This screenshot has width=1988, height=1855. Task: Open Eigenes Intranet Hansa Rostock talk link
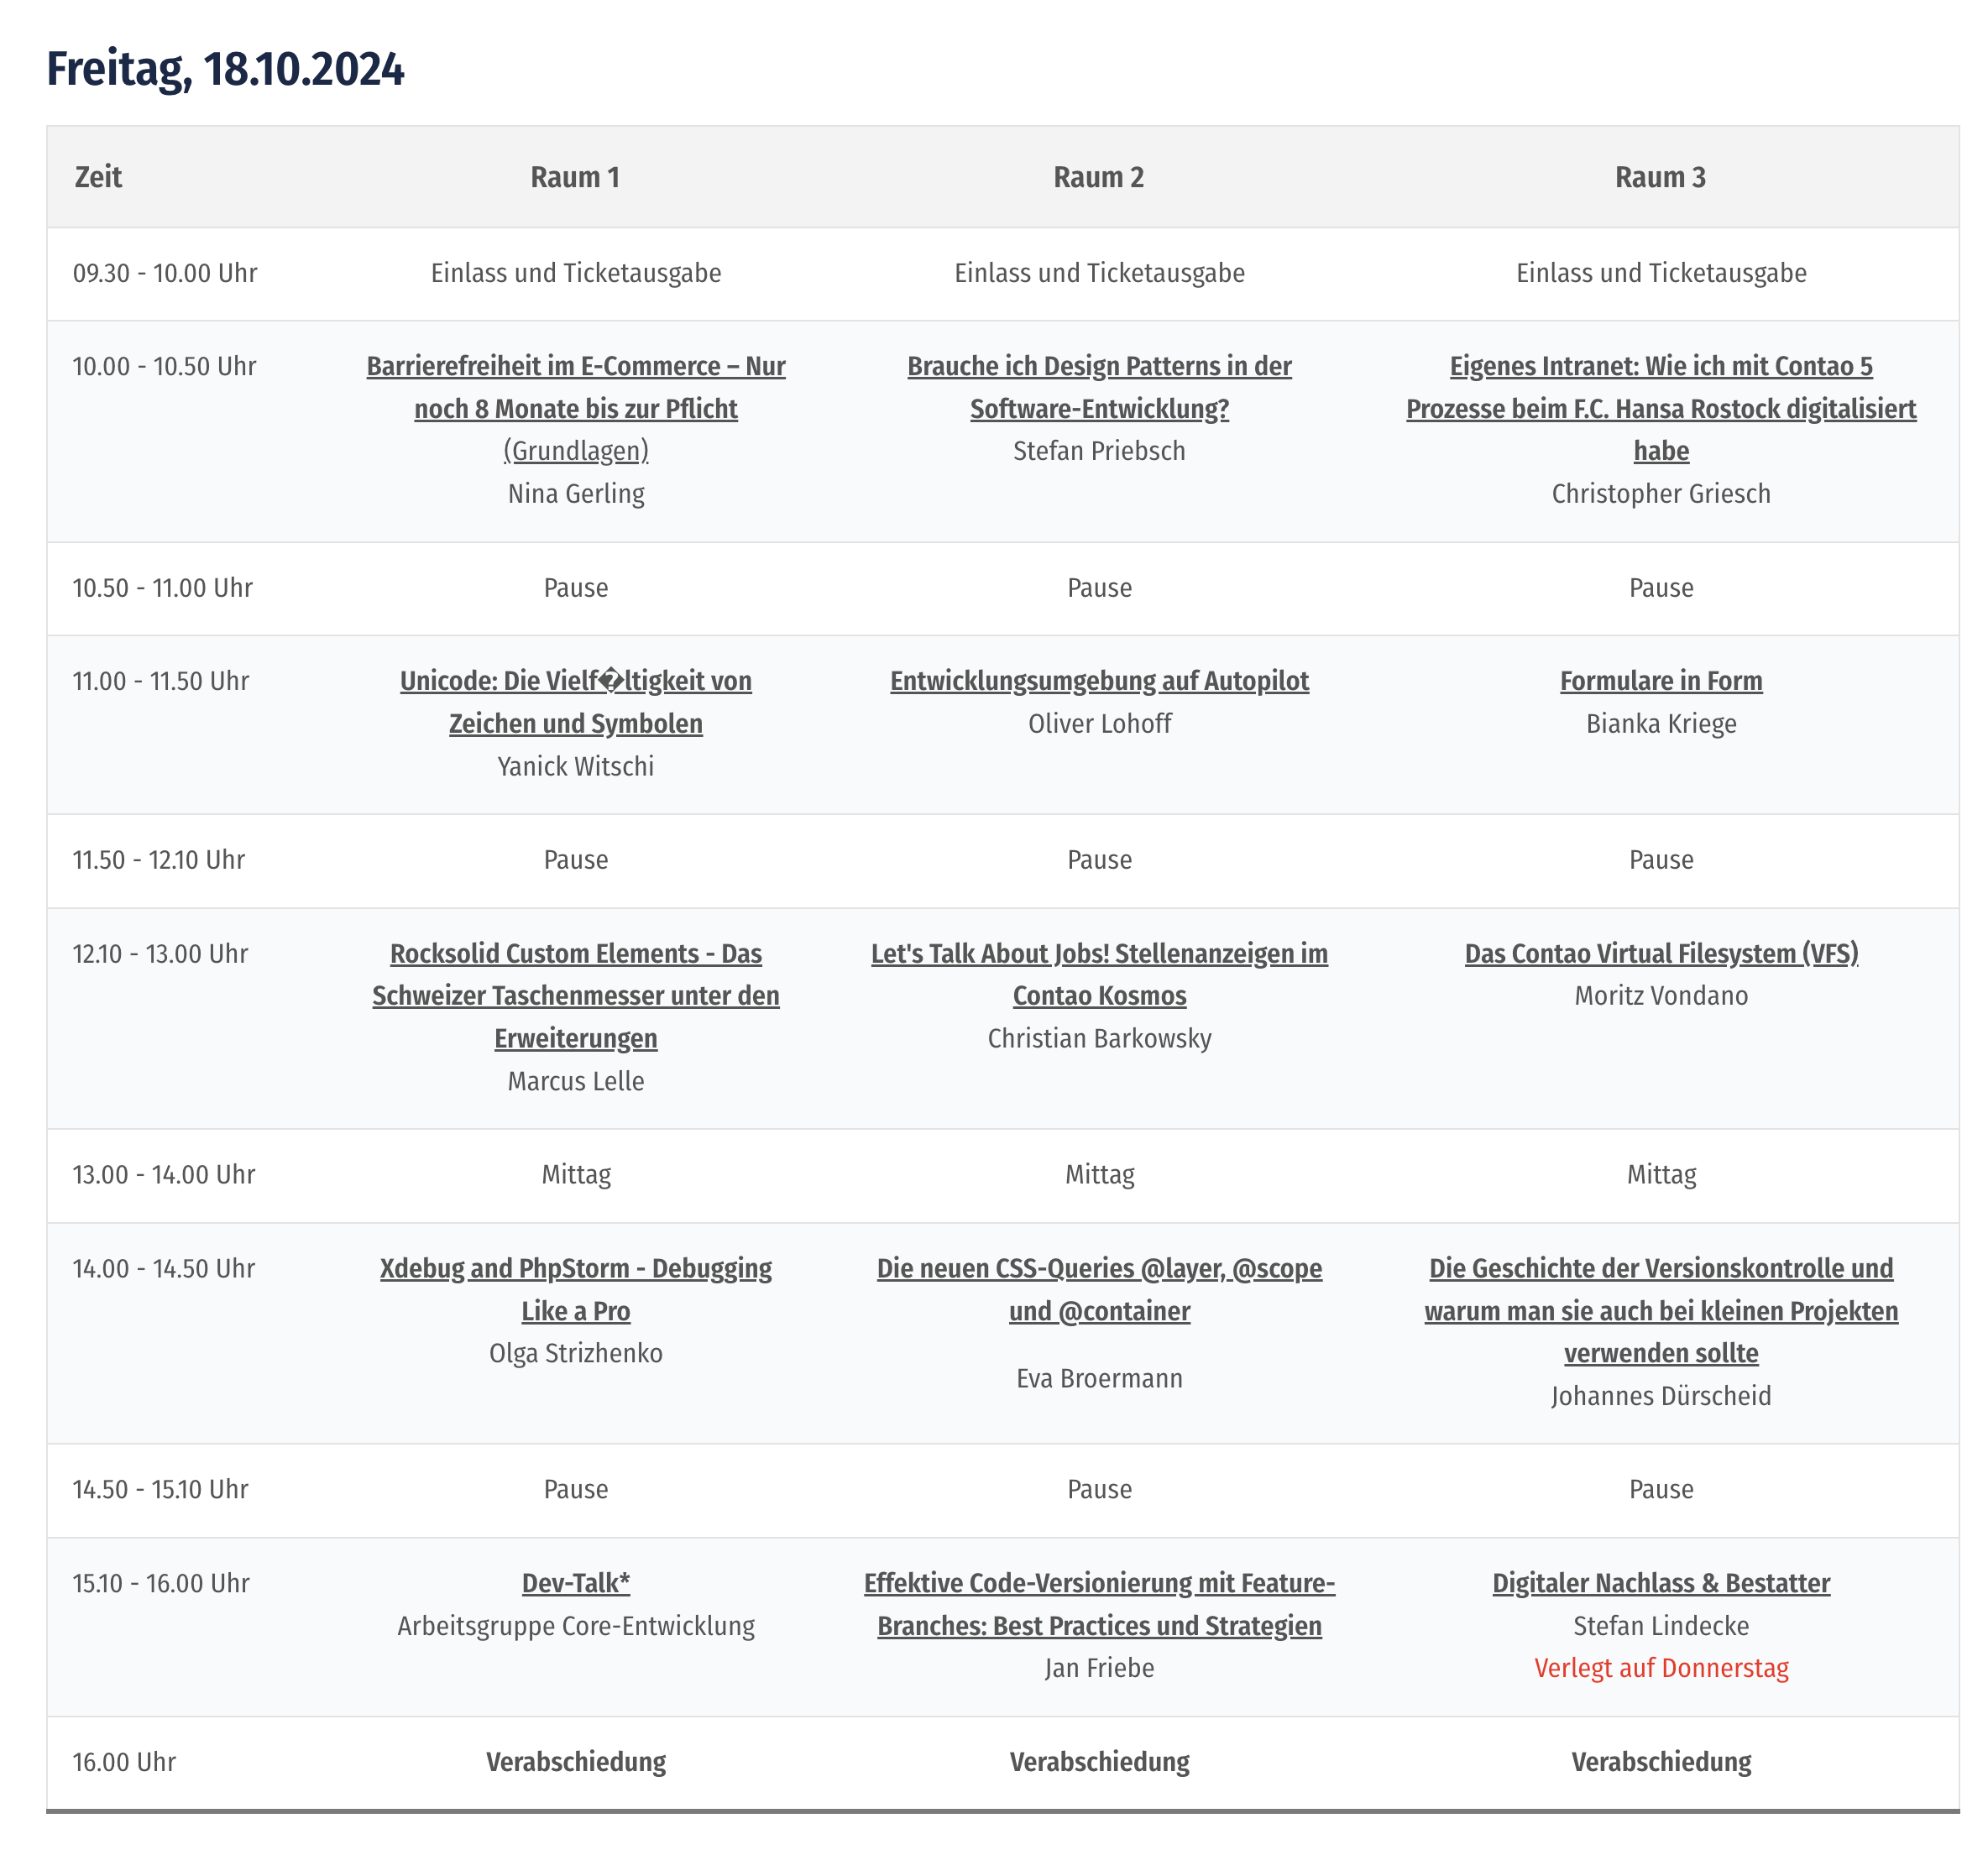[1661, 409]
